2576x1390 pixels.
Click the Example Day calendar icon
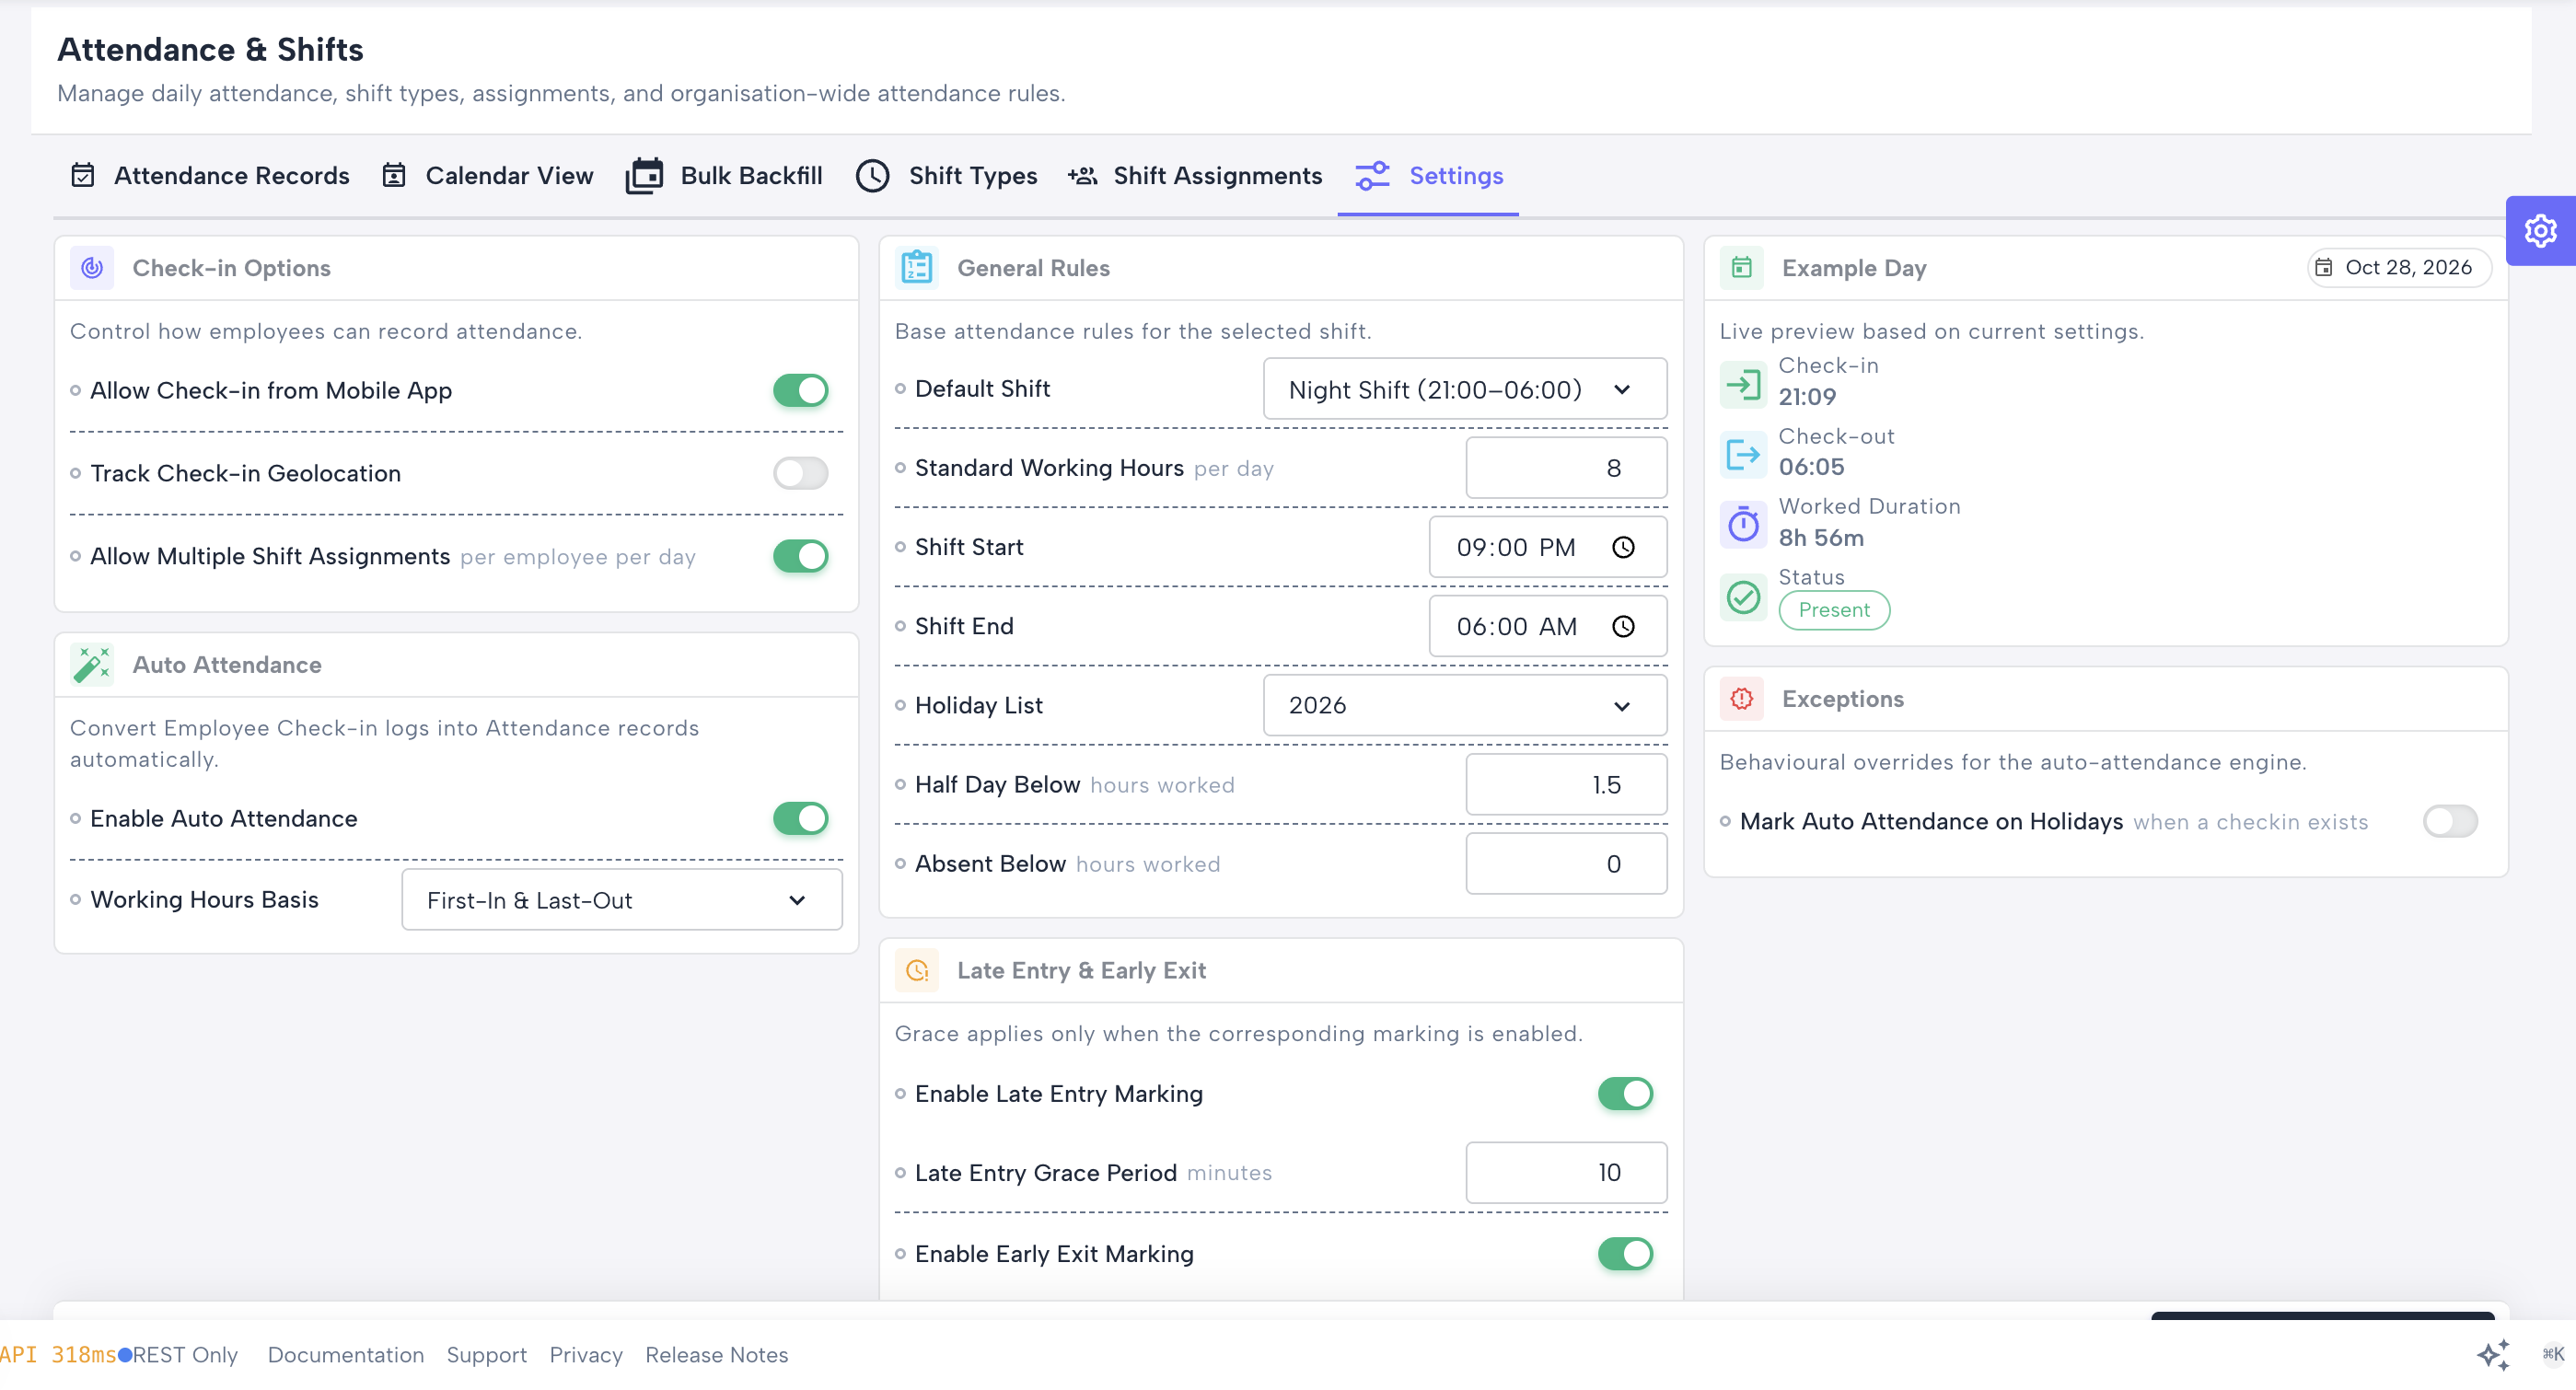1742,268
